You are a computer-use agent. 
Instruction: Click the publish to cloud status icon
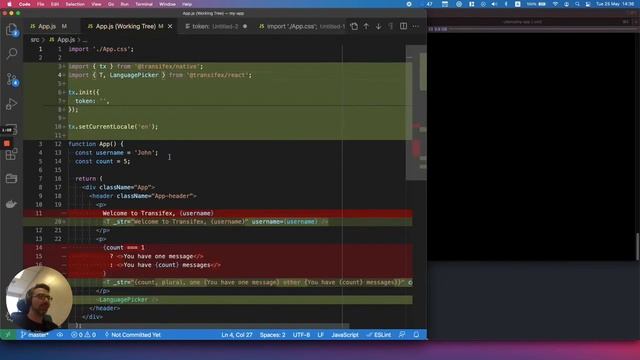coord(60,335)
